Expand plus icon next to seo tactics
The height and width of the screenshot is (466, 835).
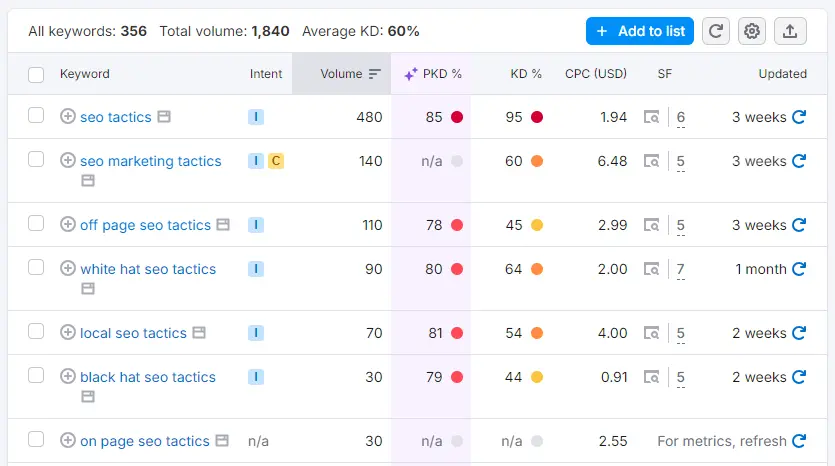click(x=68, y=117)
